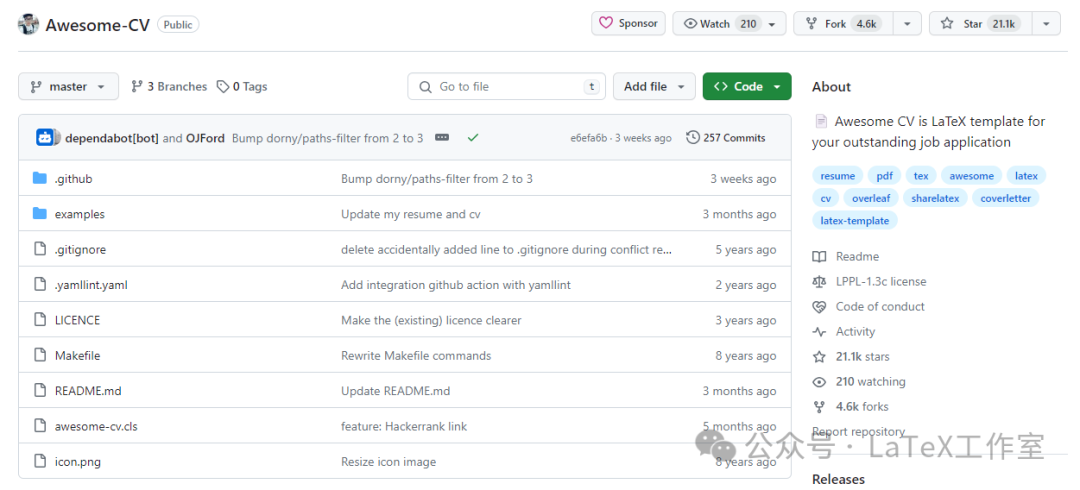1080x490 pixels.
Task: Select the coverletter topic tag
Action: (1006, 198)
